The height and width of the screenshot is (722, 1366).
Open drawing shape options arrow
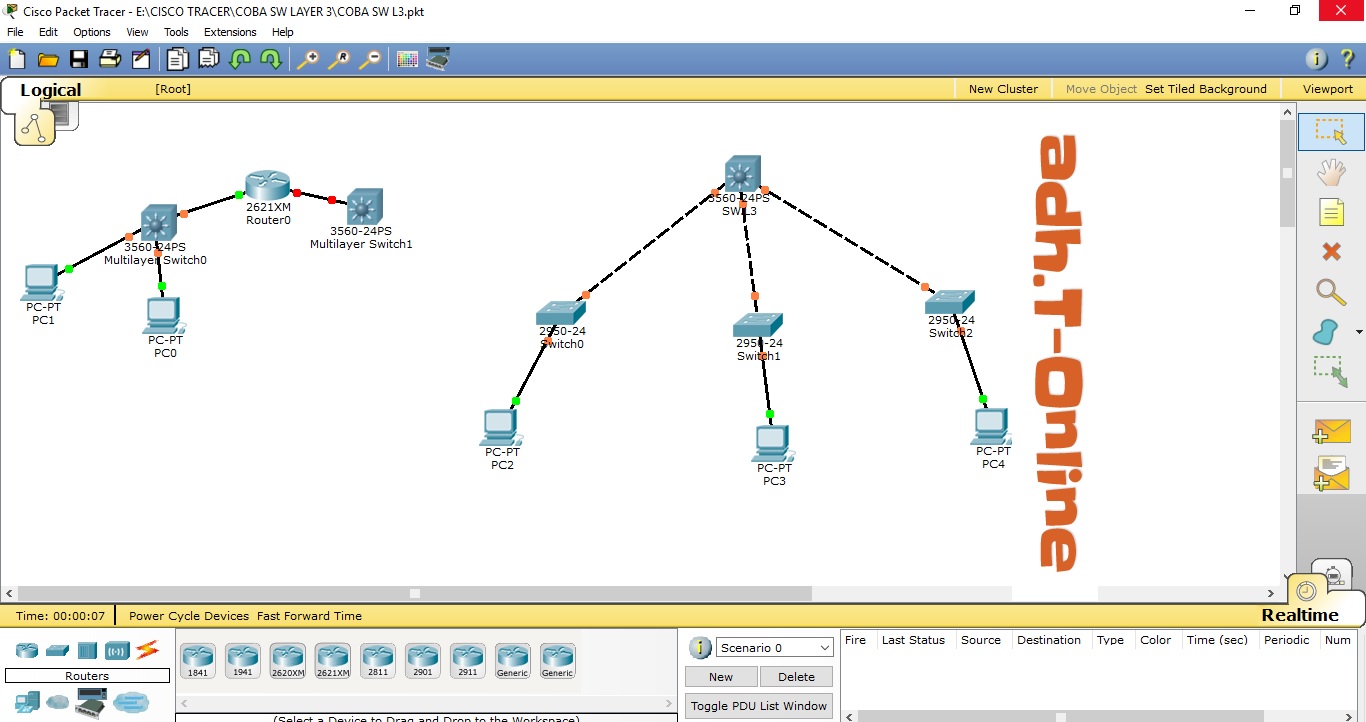[x=1358, y=332]
